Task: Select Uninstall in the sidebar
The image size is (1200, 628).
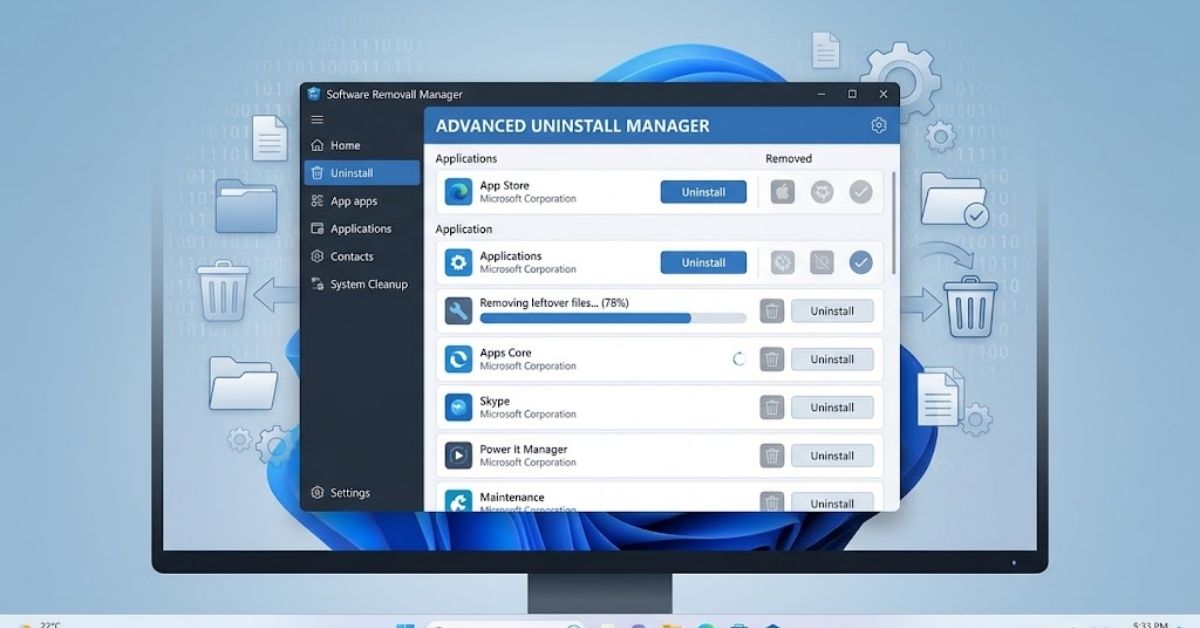Action: [362, 173]
